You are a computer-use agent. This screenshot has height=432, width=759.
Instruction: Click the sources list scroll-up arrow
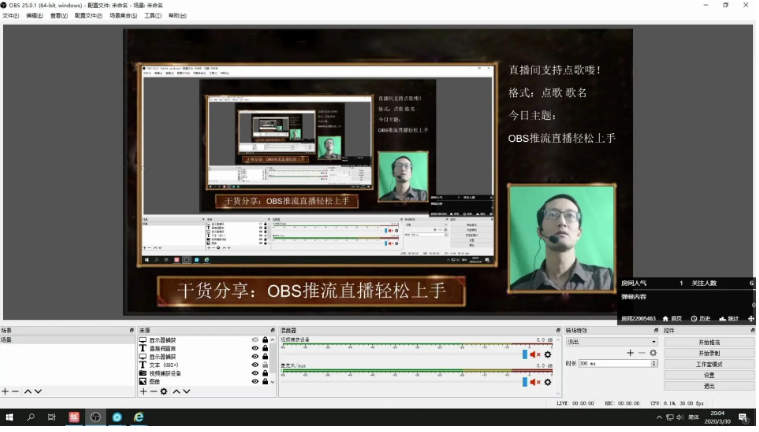coord(273,340)
